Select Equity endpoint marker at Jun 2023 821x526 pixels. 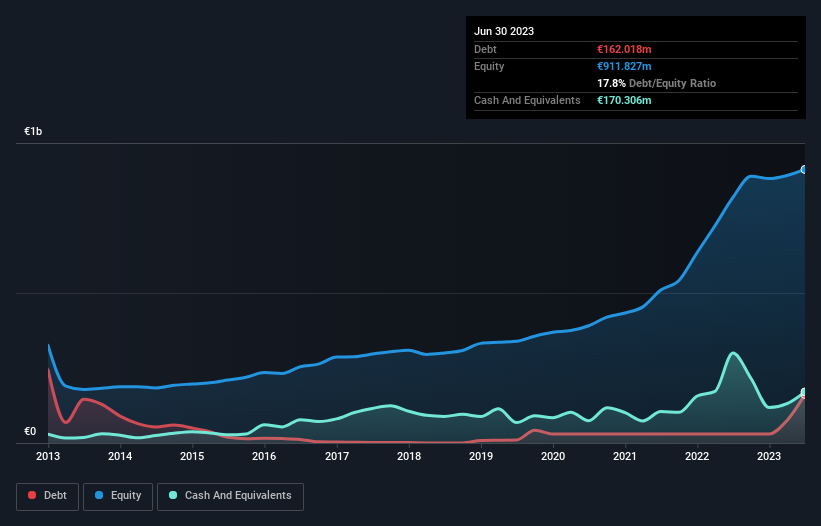point(804,170)
